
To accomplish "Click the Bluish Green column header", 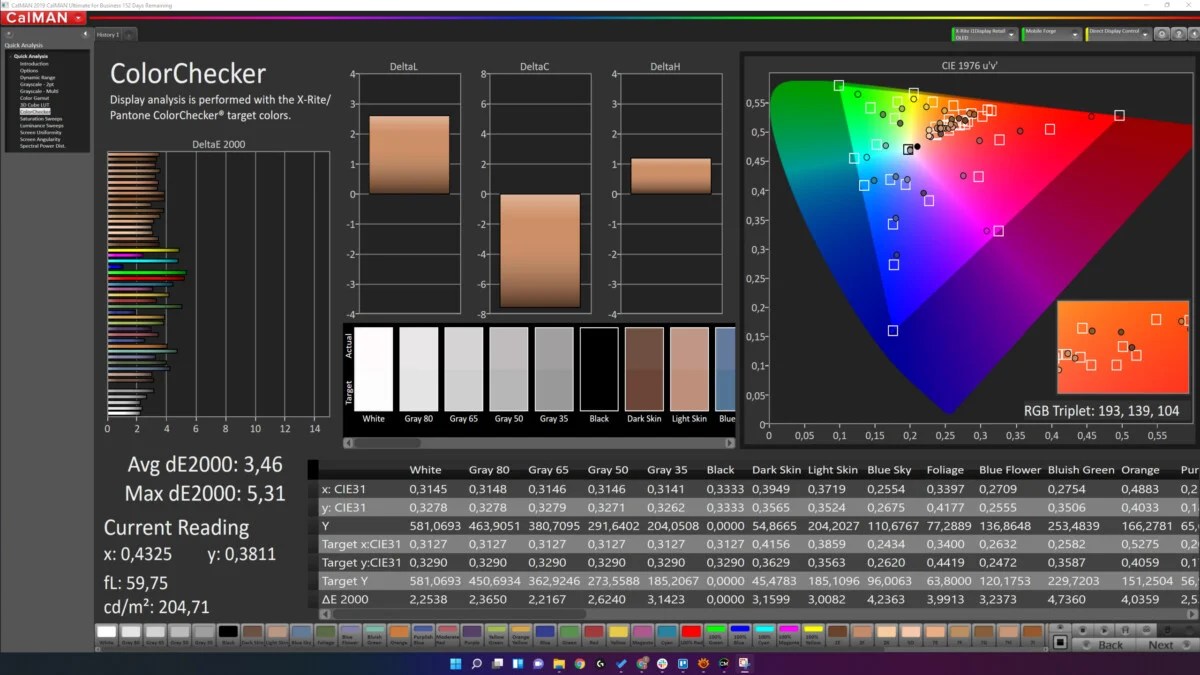I will pos(1081,470).
